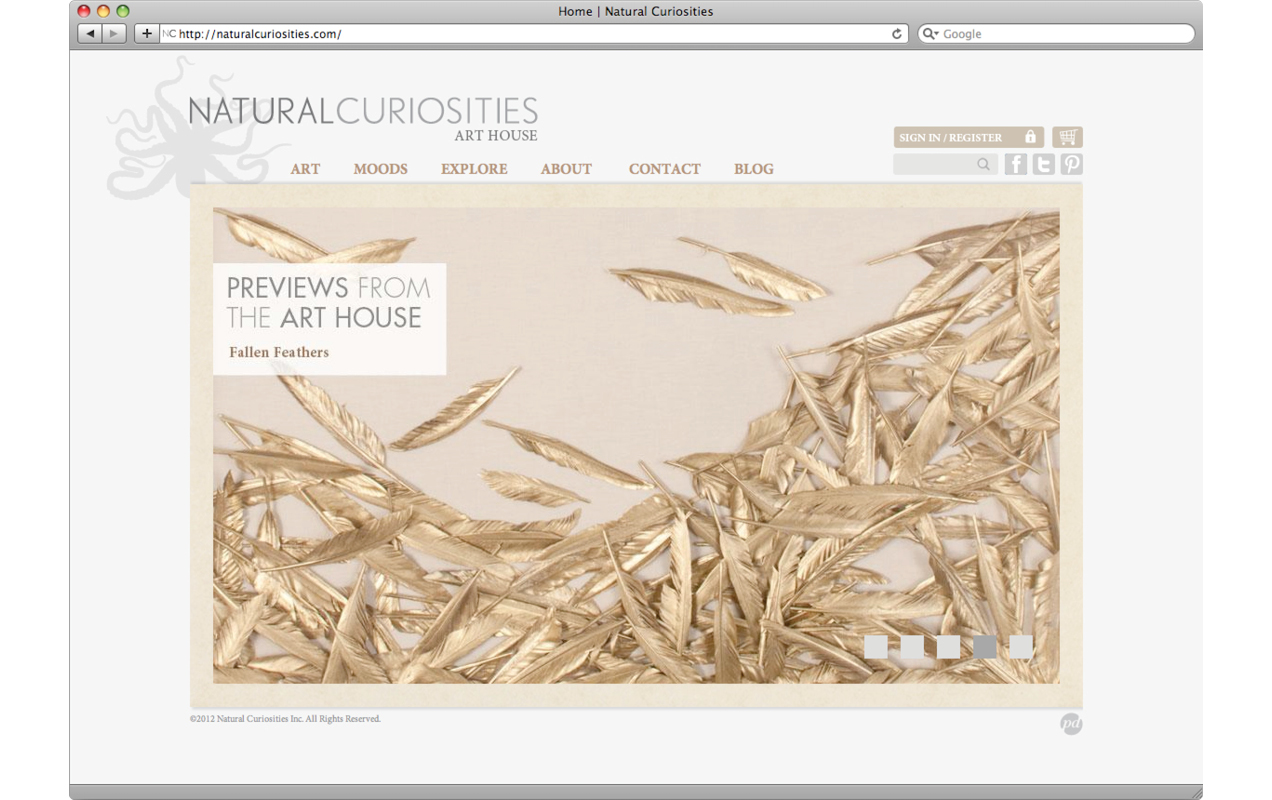The width and height of the screenshot is (1272, 800).
Task: Open the ART navigation menu
Action: 305,169
